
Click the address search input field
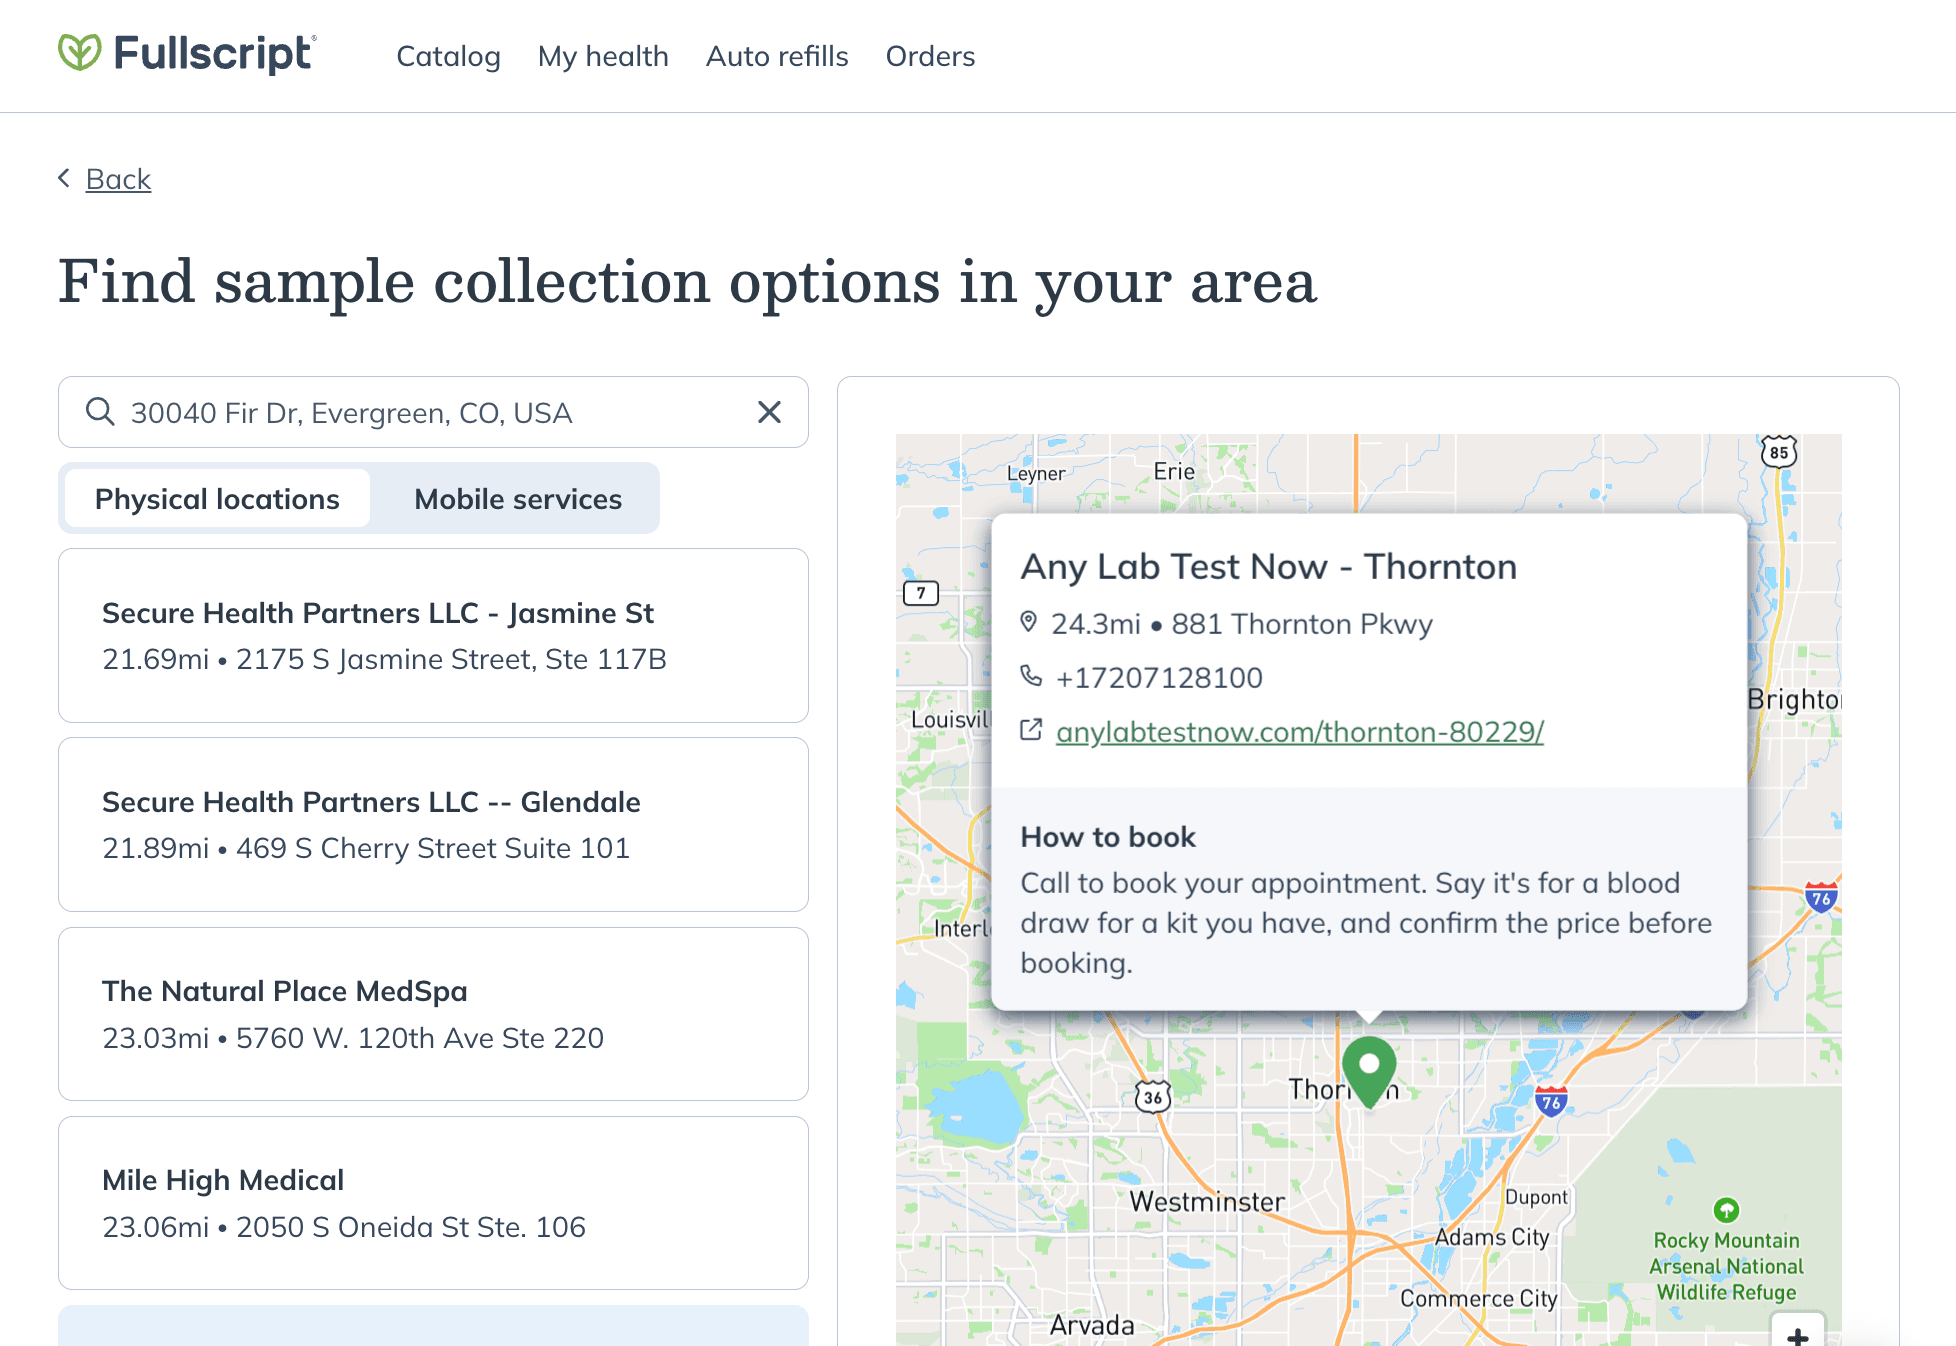[433, 412]
